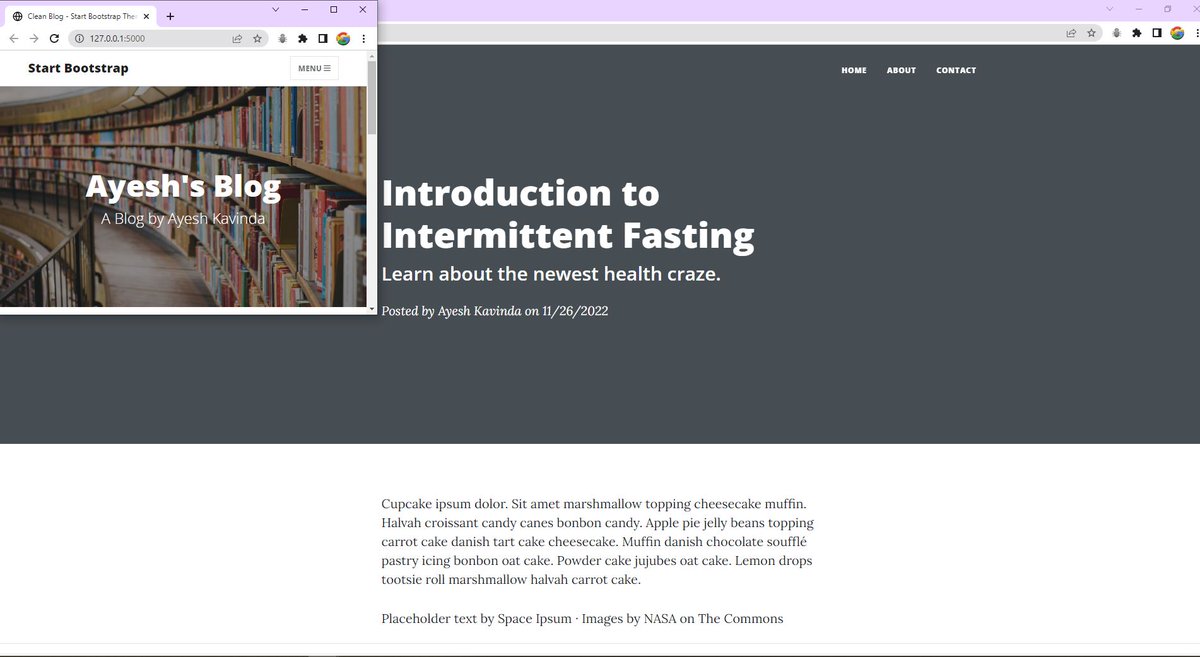Minimize the background browser window
The height and width of the screenshot is (657, 1200).
(x=1138, y=9)
